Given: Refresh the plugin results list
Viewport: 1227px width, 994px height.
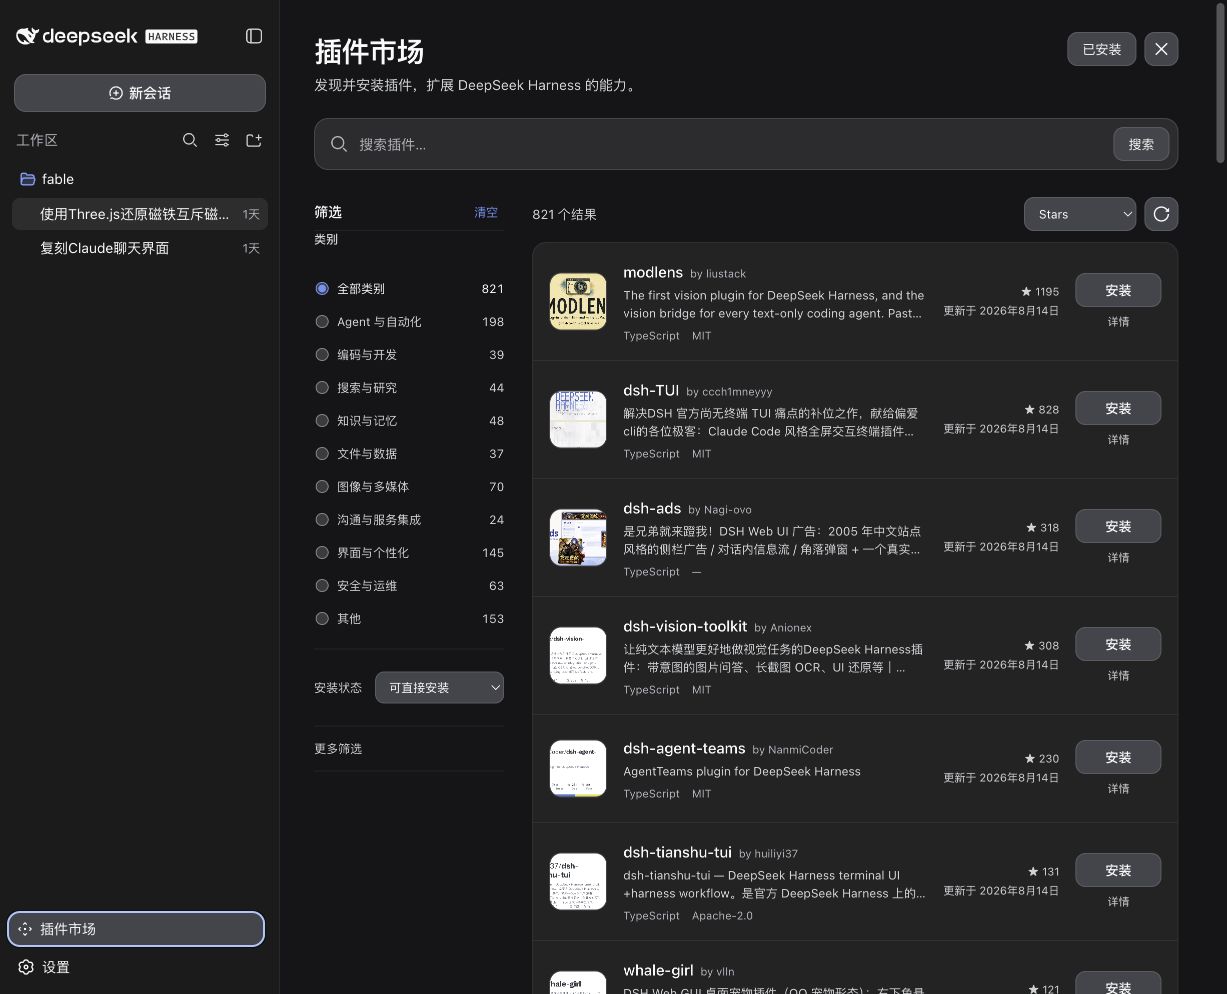Looking at the screenshot, I should pos(1161,214).
